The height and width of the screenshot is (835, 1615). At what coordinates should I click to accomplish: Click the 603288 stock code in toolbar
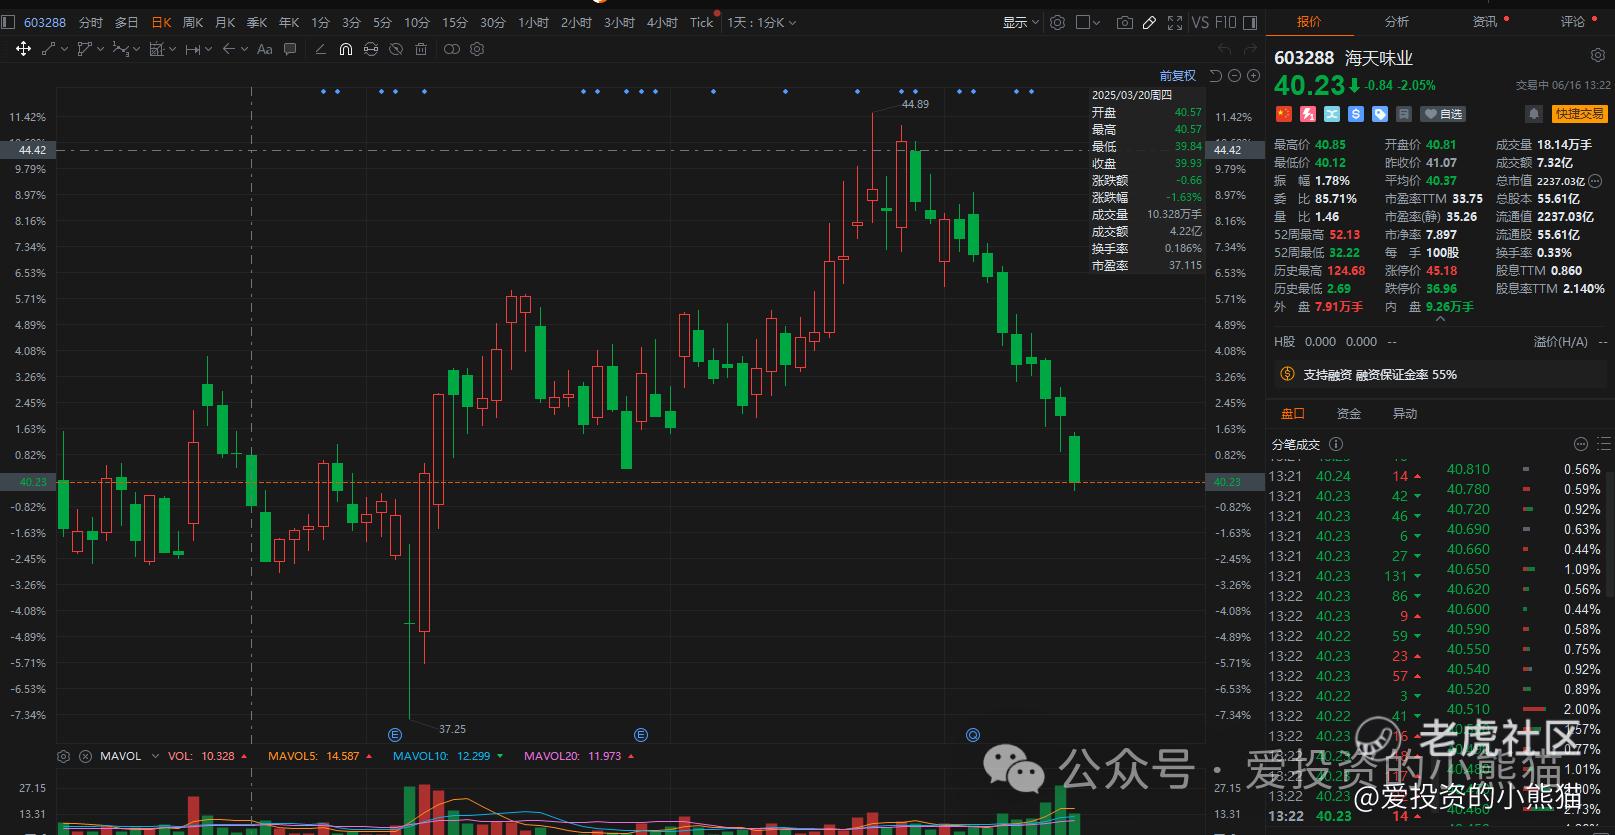pyautogui.click(x=45, y=22)
